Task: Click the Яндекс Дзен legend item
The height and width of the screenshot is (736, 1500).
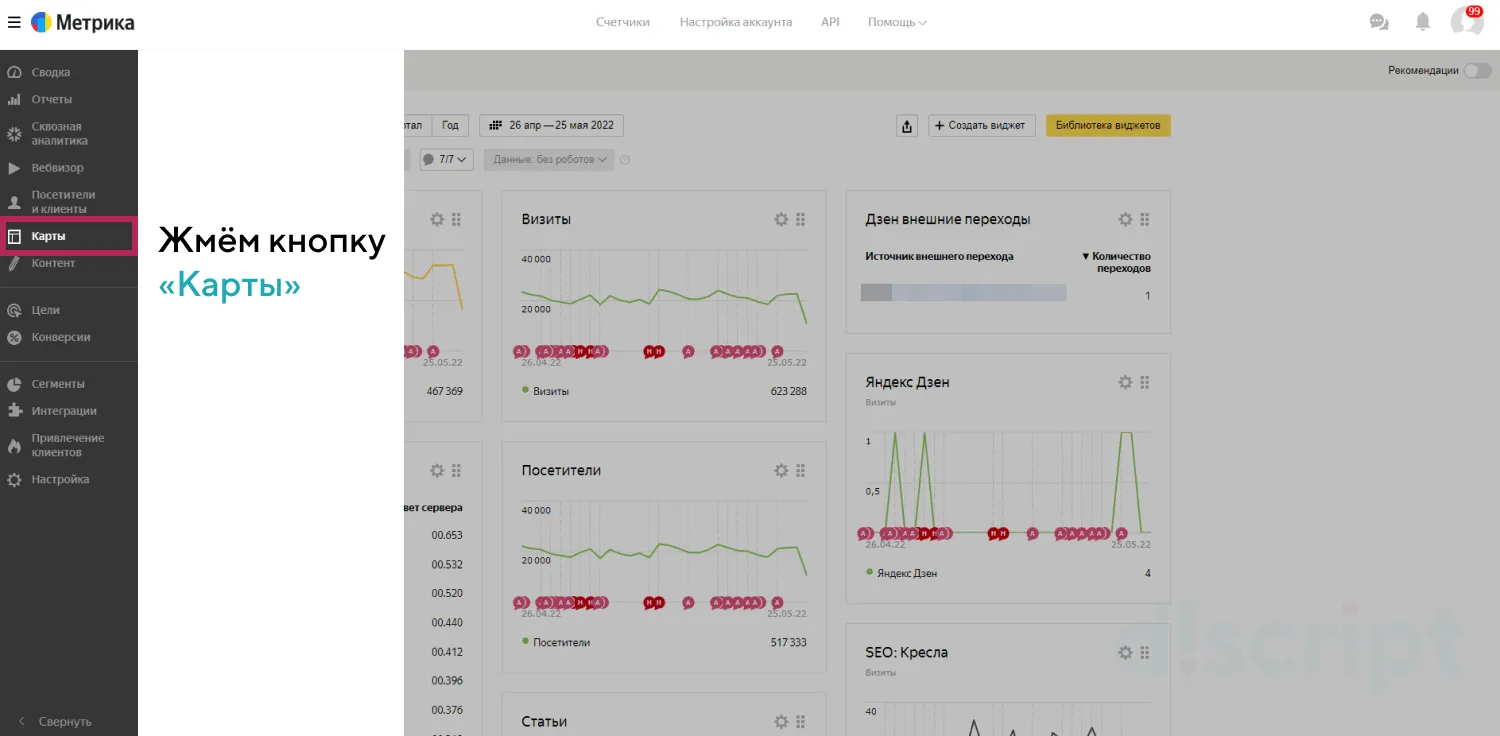Action: [901, 573]
